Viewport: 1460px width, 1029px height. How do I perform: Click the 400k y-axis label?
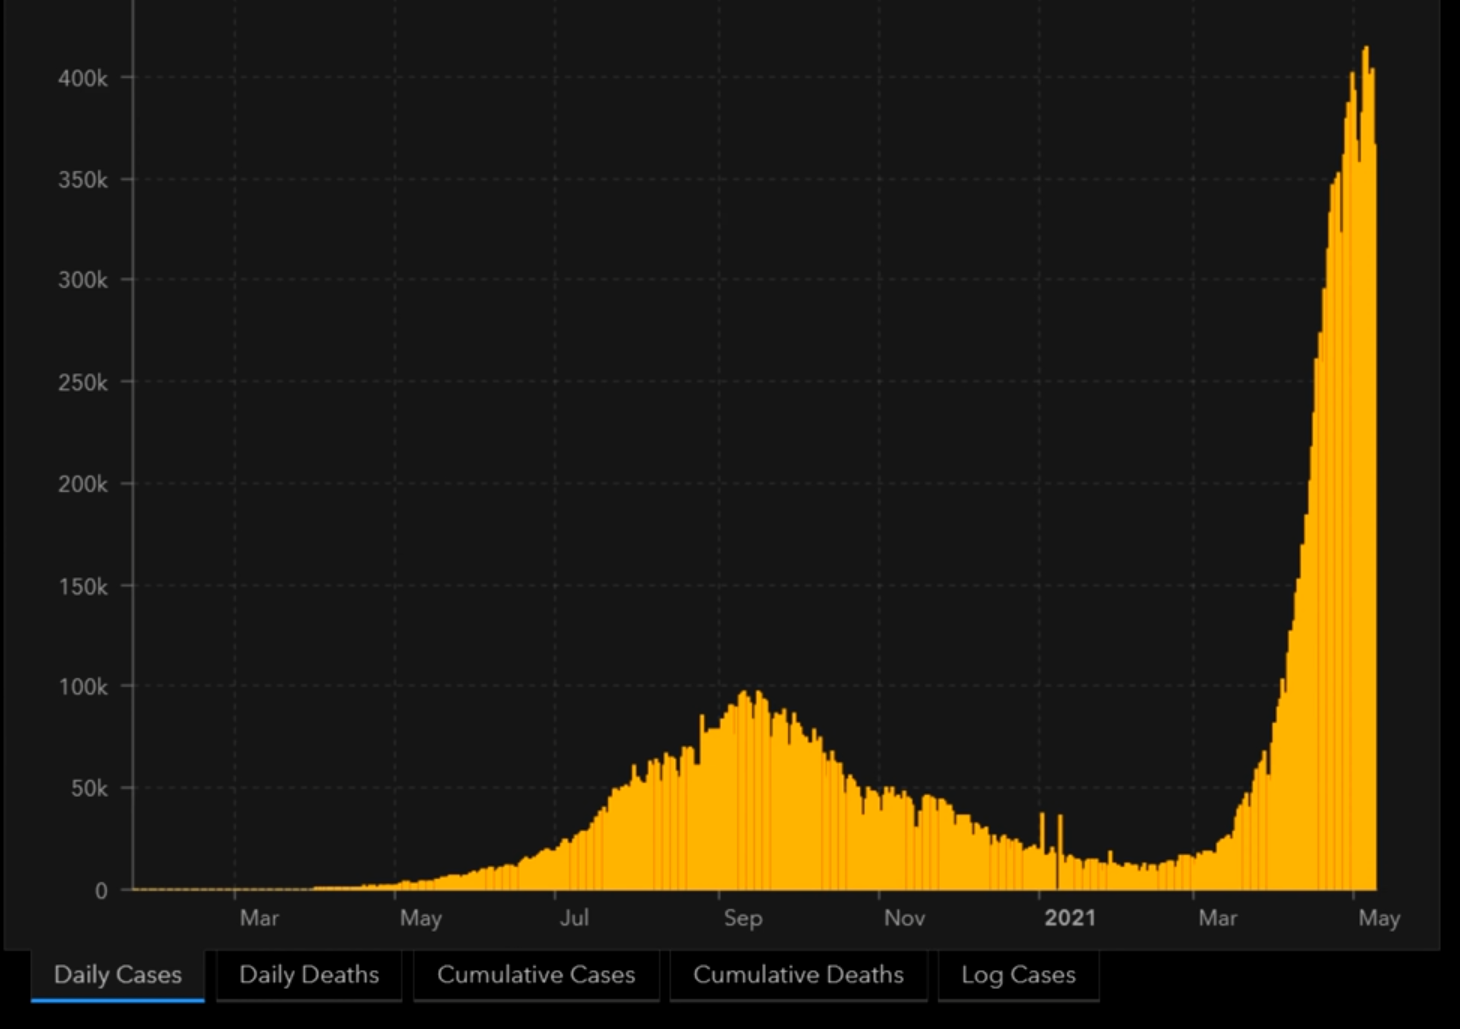(x=83, y=78)
